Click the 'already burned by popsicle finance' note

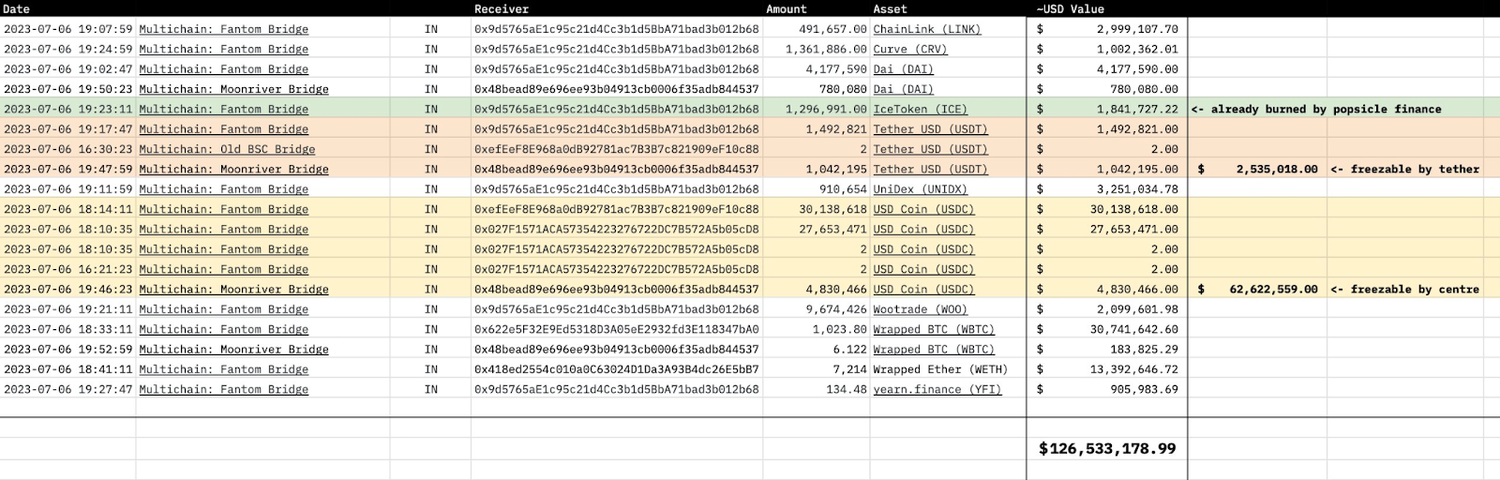coord(1316,109)
